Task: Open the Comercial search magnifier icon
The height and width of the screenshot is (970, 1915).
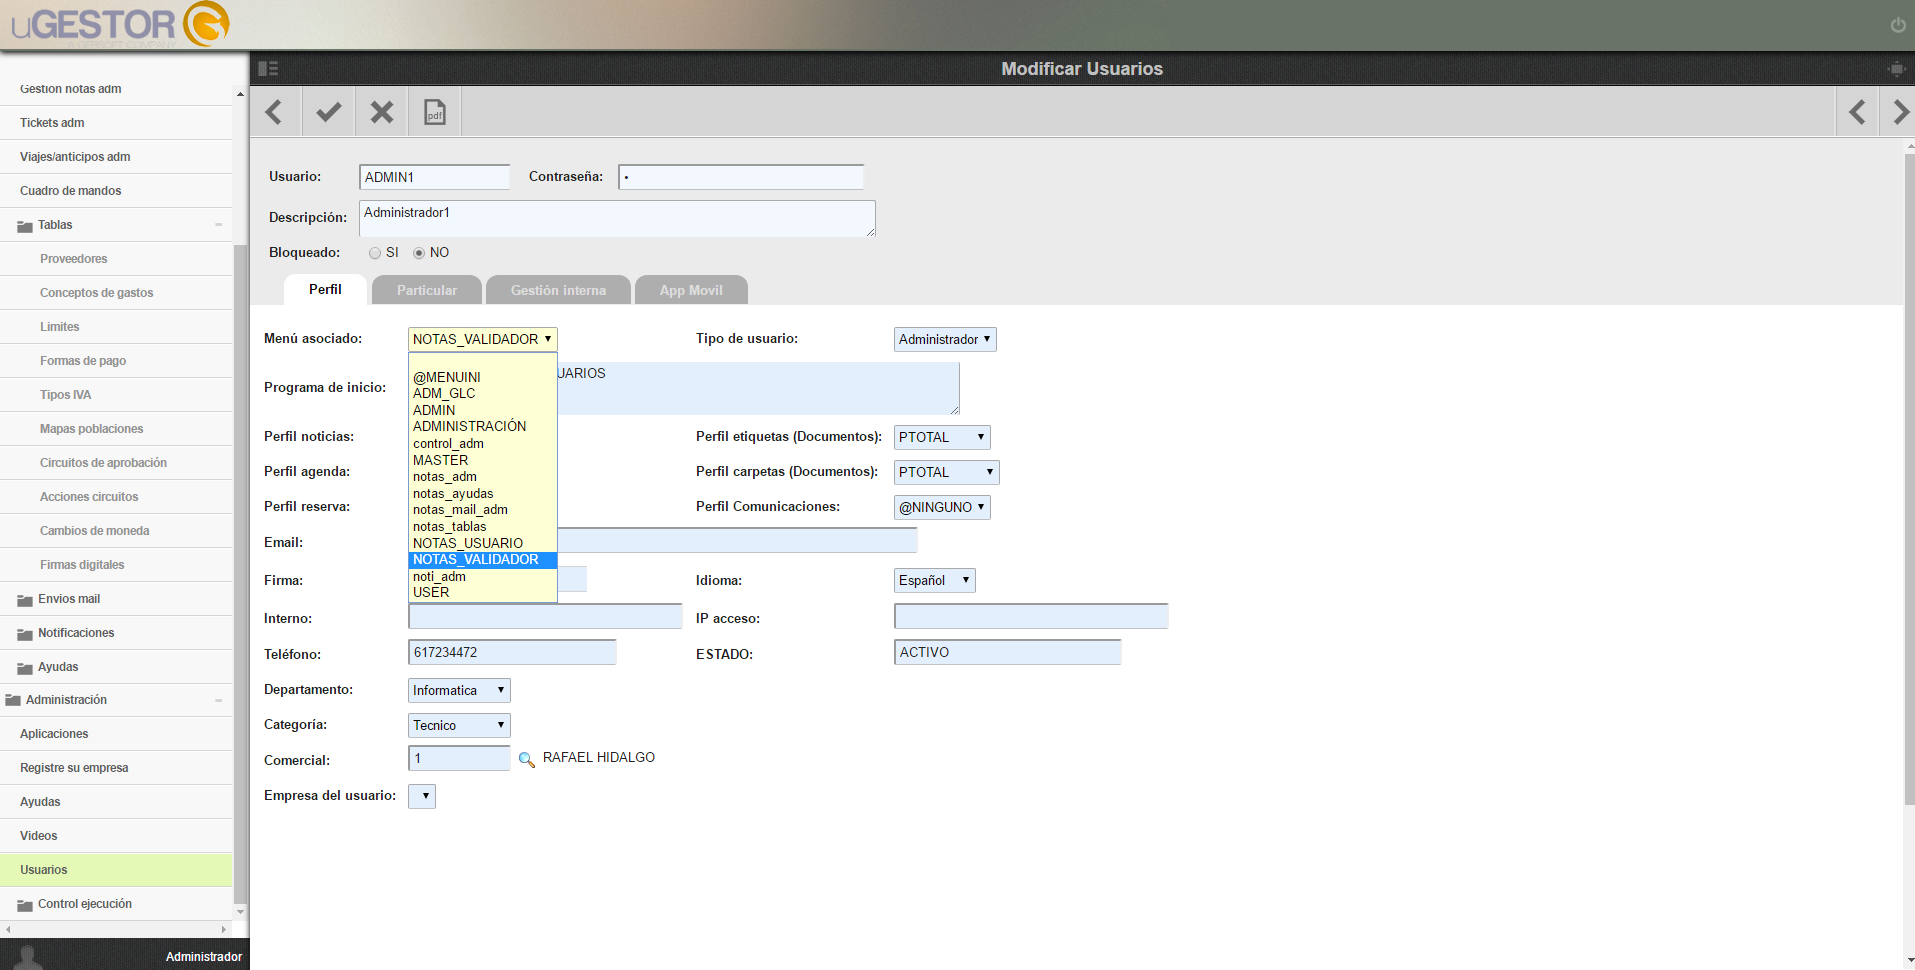Action: pyautogui.click(x=526, y=760)
